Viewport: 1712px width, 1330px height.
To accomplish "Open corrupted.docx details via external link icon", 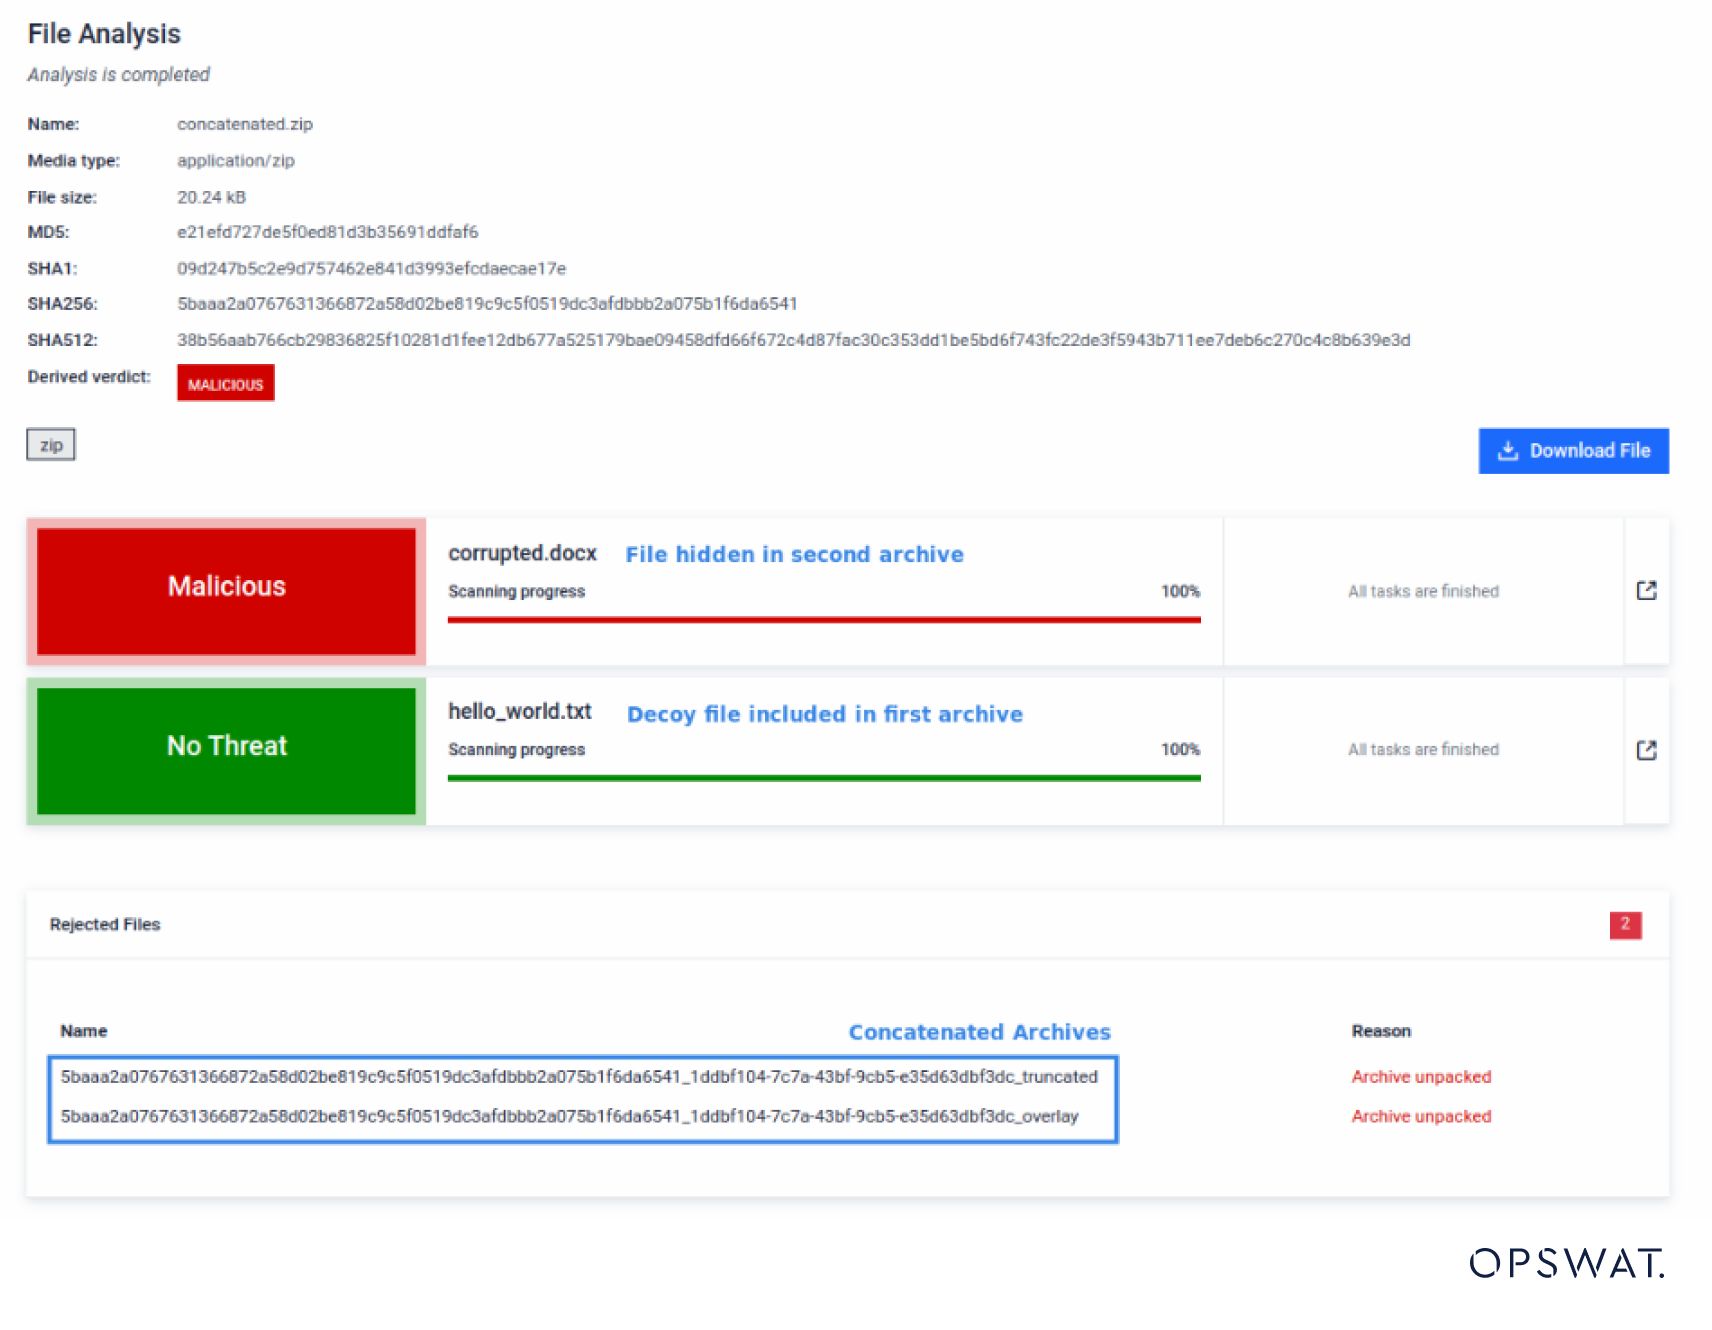I will coord(1646,591).
